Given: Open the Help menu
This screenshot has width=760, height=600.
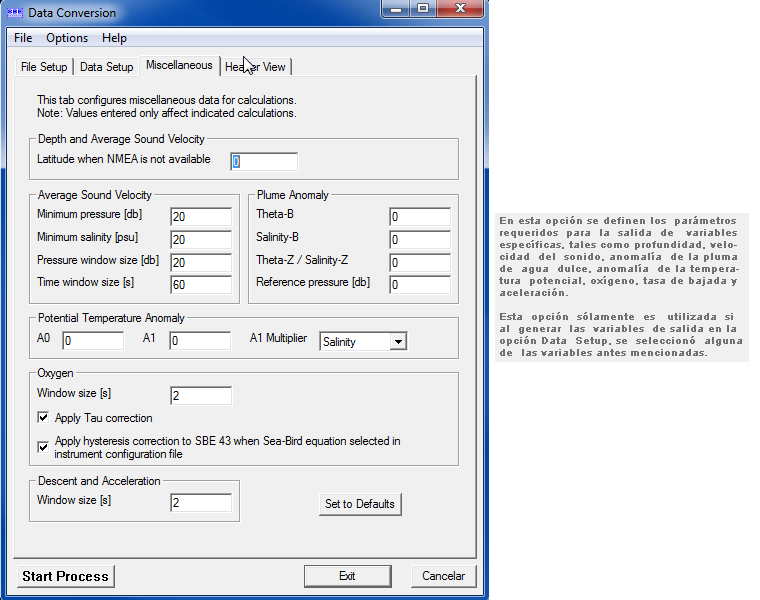Looking at the screenshot, I should coord(114,38).
